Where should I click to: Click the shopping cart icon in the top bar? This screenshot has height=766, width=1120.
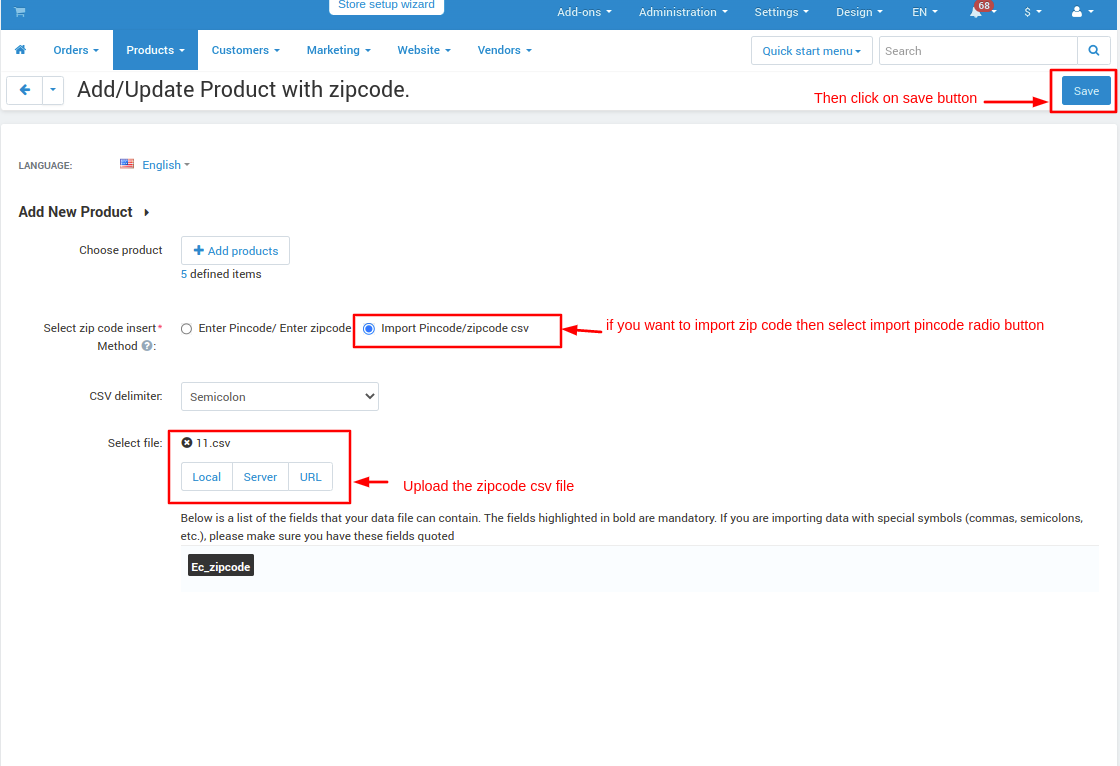pos(20,11)
